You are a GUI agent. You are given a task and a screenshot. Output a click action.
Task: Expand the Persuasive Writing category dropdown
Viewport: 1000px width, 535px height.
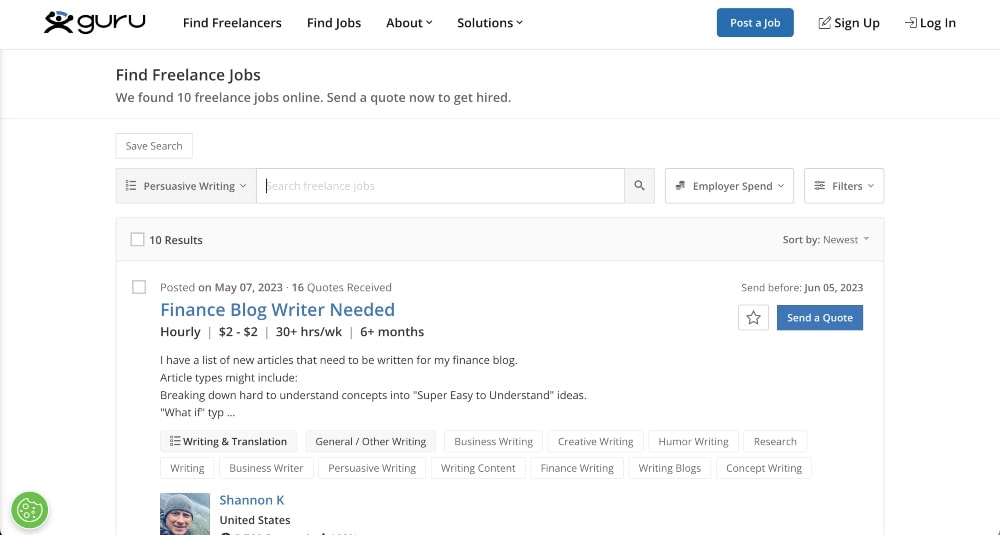pos(187,186)
